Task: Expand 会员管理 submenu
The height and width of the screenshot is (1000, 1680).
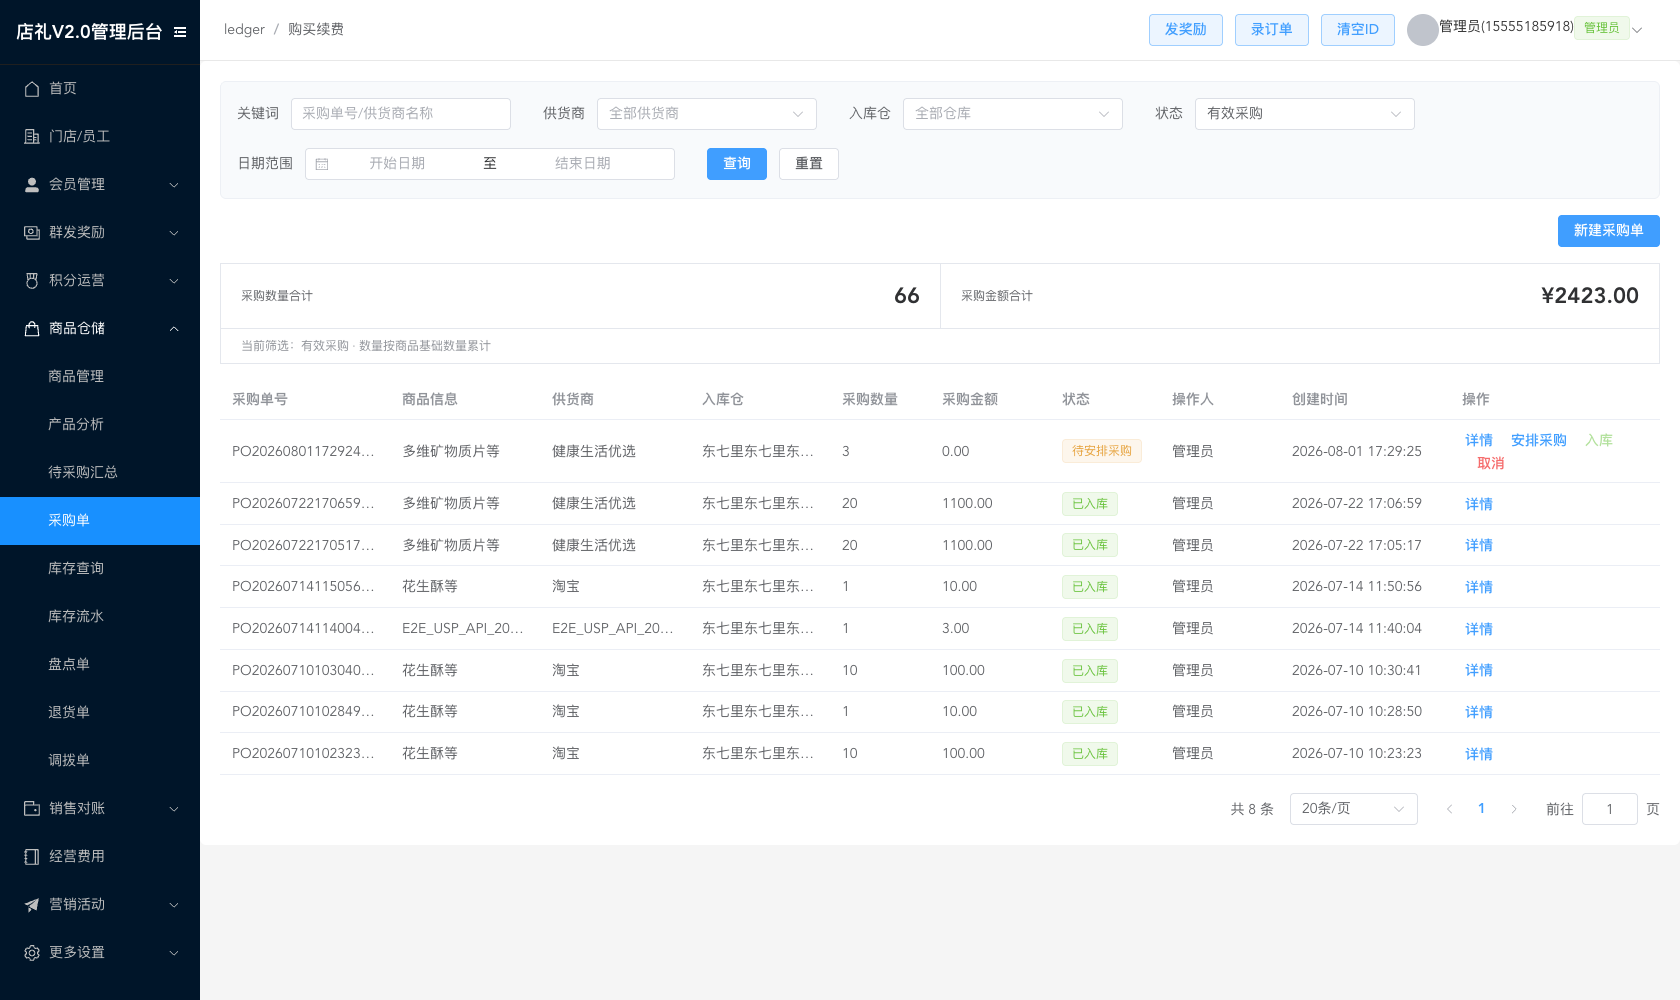Action: 174,185
